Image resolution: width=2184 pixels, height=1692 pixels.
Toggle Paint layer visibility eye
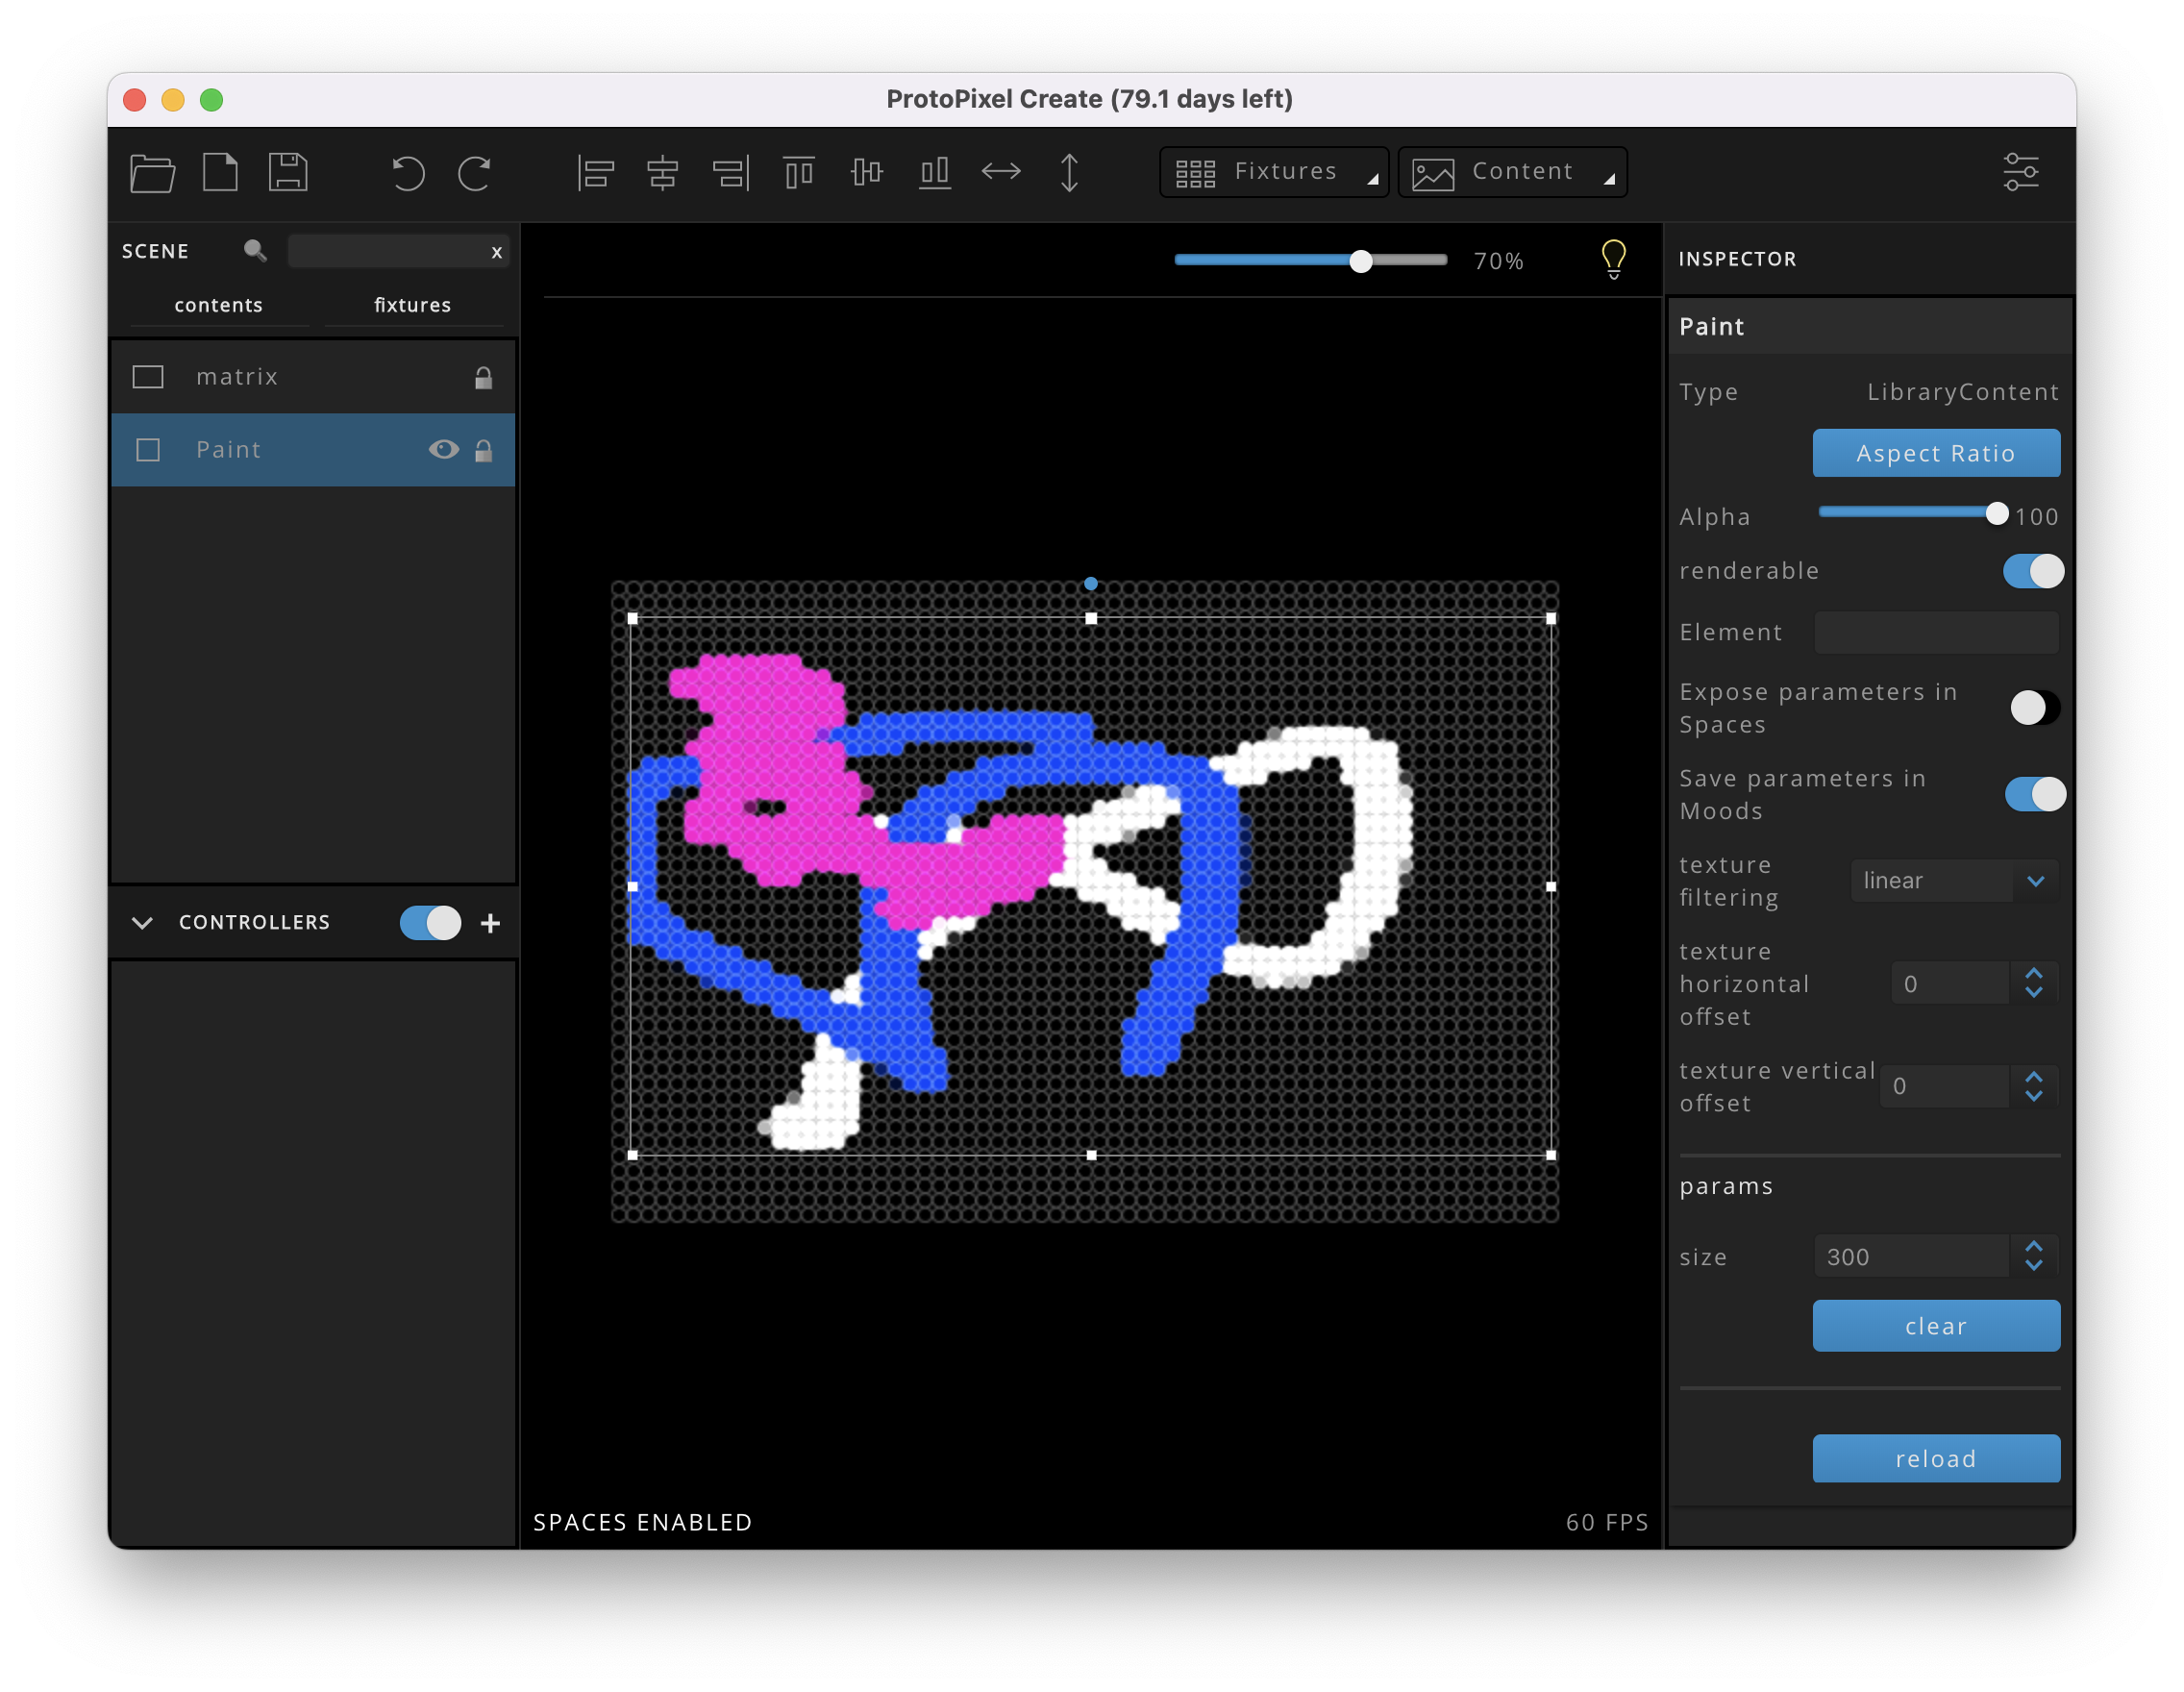444,450
